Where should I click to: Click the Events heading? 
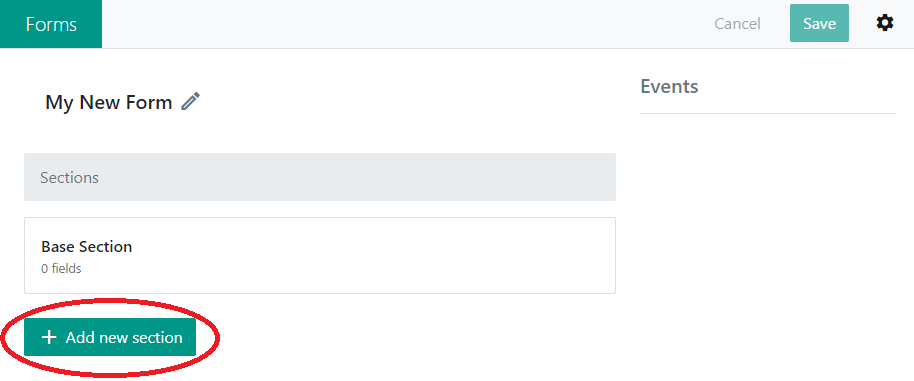[x=669, y=87]
